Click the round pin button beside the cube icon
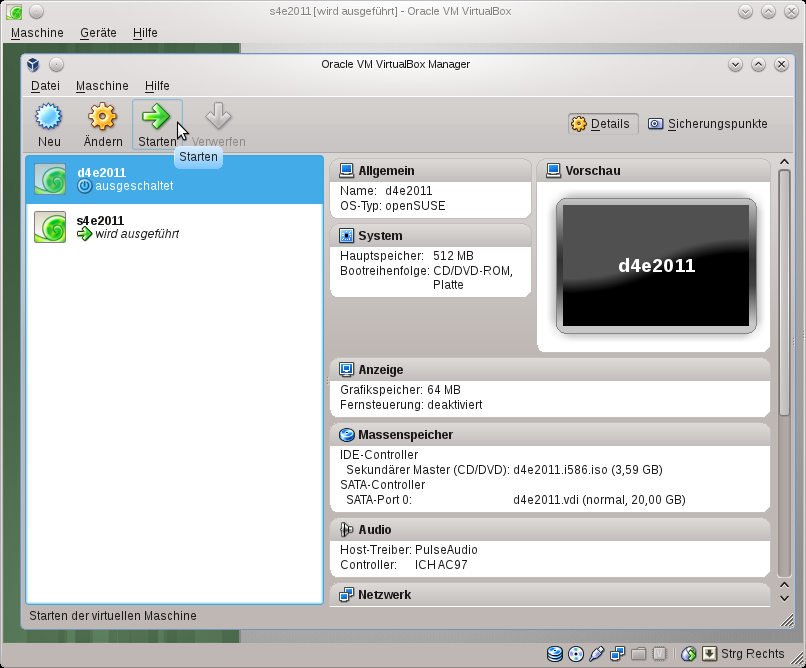Screen dimensions: 806x668 [x=57, y=65]
